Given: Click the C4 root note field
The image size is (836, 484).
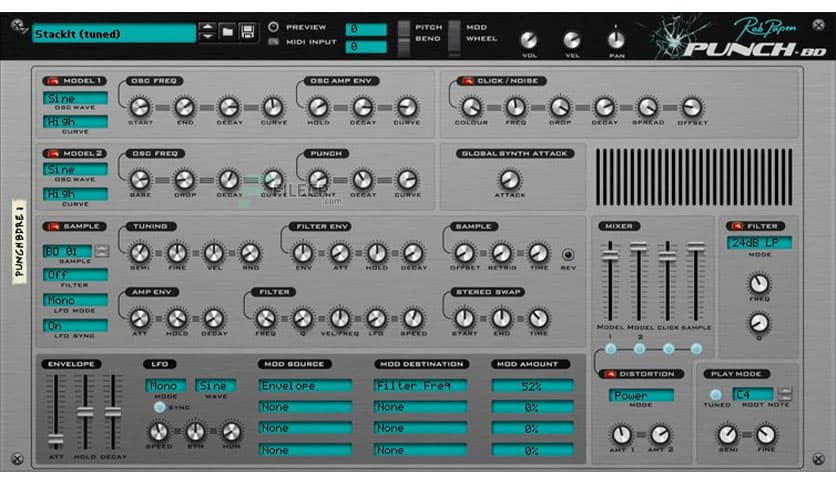Looking at the screenshot, I should pos(753,394).
